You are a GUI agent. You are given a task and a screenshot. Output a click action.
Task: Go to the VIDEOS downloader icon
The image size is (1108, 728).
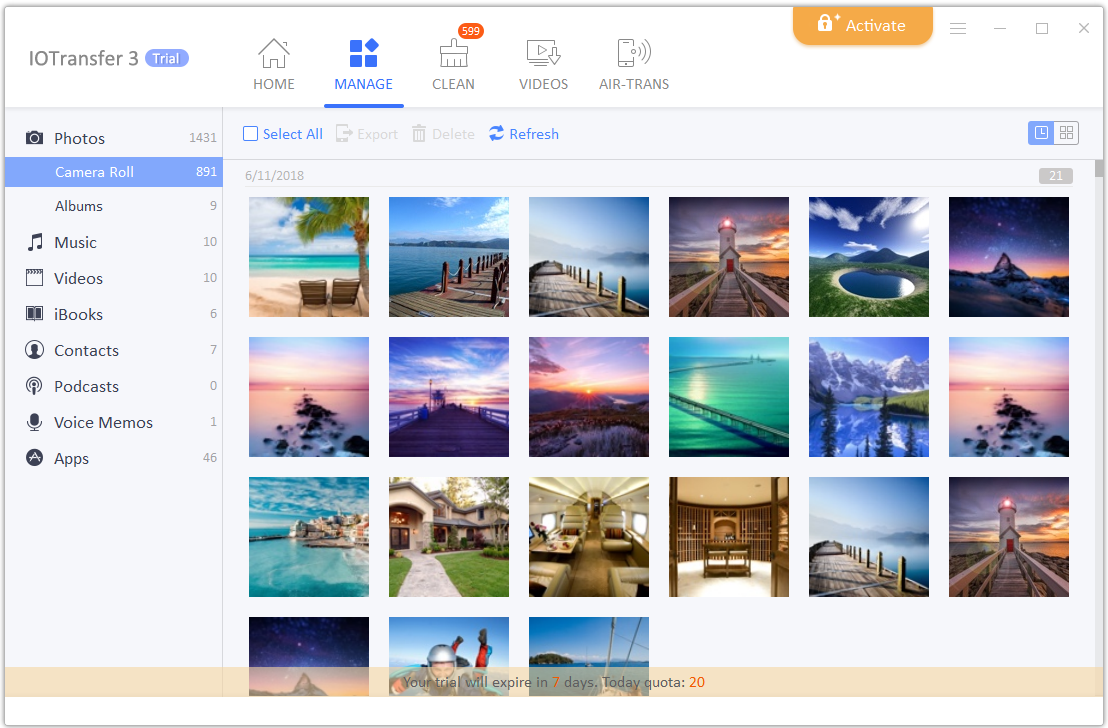coord(543,54)
